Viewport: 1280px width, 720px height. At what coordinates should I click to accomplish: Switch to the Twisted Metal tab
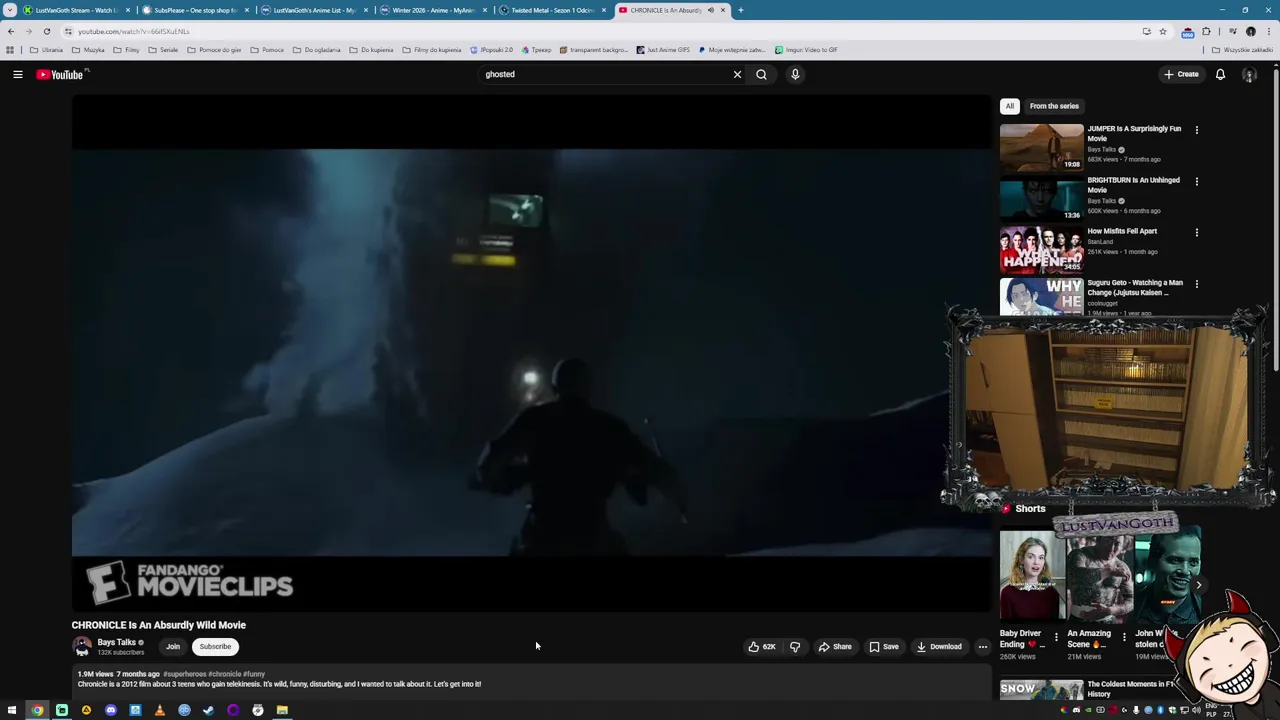click(551, 10)
